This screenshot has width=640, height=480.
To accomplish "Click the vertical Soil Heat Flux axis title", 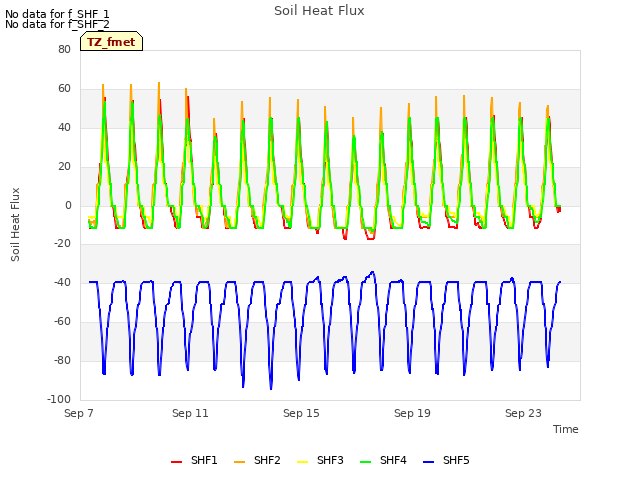I will 15,224.
